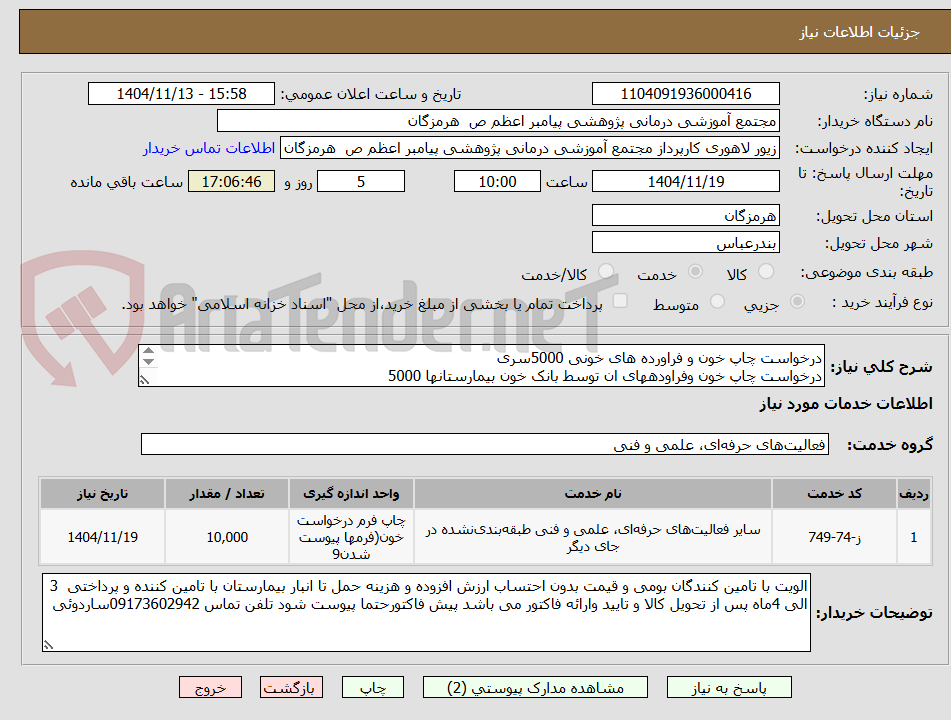This screenshot has width=951, height=720.
Task: Click the service group field
Action: (485, 445)
